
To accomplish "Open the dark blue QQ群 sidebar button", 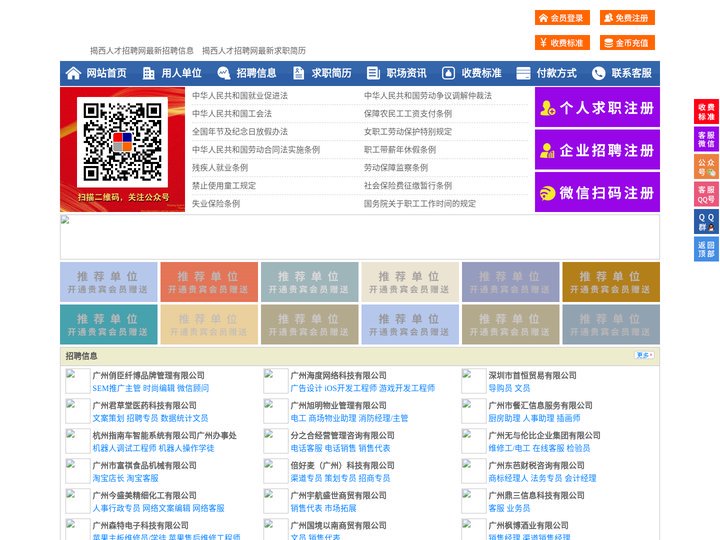I will tap(706, 222).
